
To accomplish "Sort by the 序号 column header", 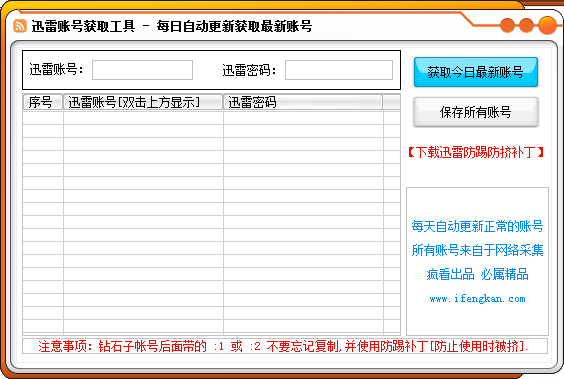I will (x=43, y=102).
